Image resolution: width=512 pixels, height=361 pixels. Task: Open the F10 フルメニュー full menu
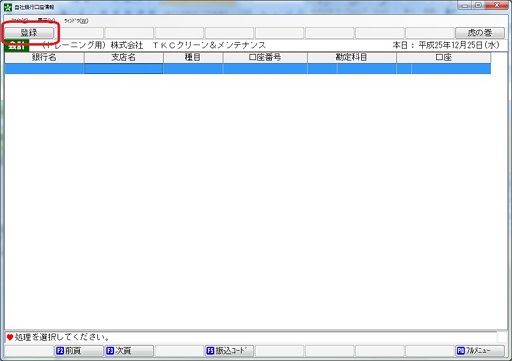tap(480, 351)
